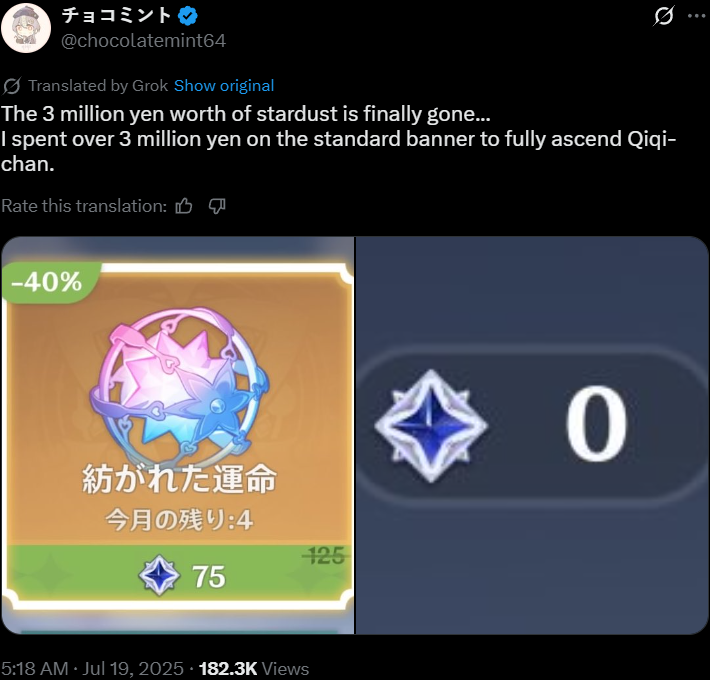Click the 5:18 AM Jul 19, 2025 timestamp
The image size is (710, 680).
[92, 669]
